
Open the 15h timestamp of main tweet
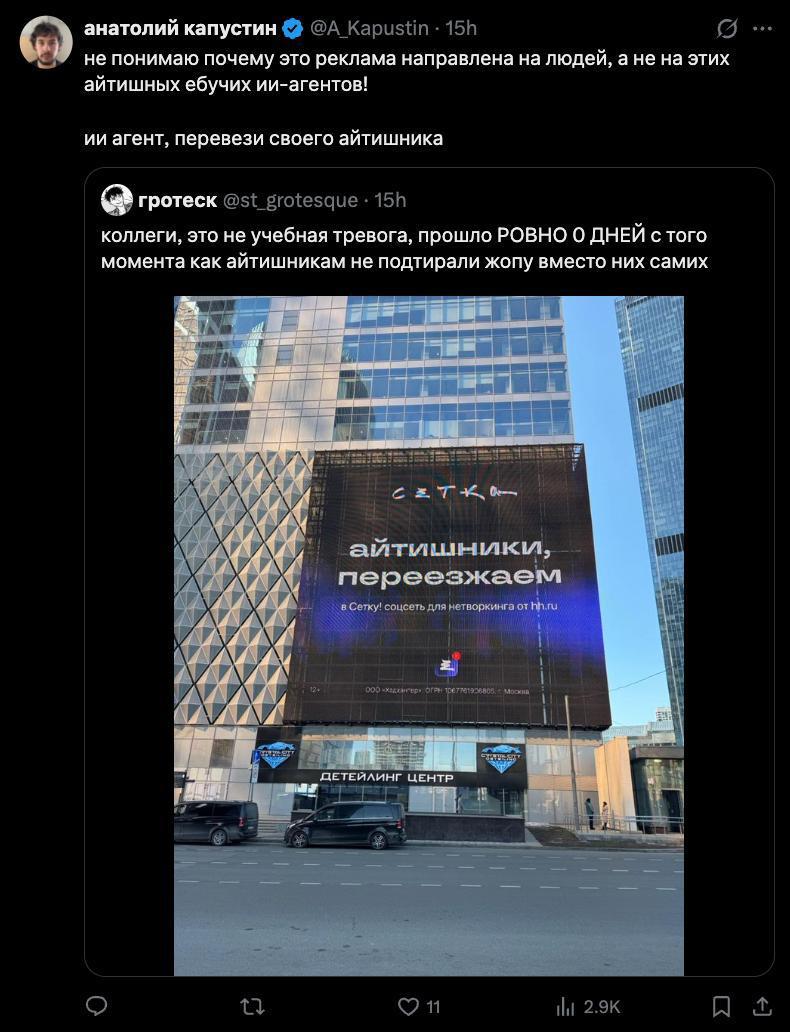(x=461, y=28)
